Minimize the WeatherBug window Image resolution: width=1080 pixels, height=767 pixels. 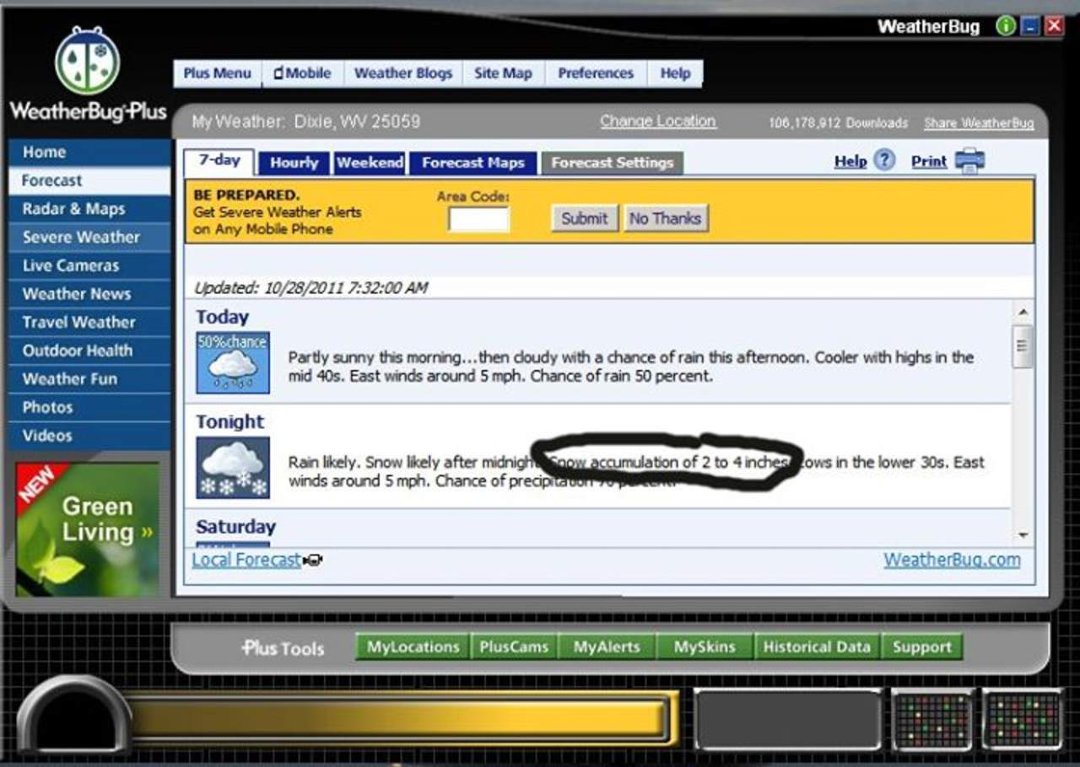click(x=1030, y=26)
